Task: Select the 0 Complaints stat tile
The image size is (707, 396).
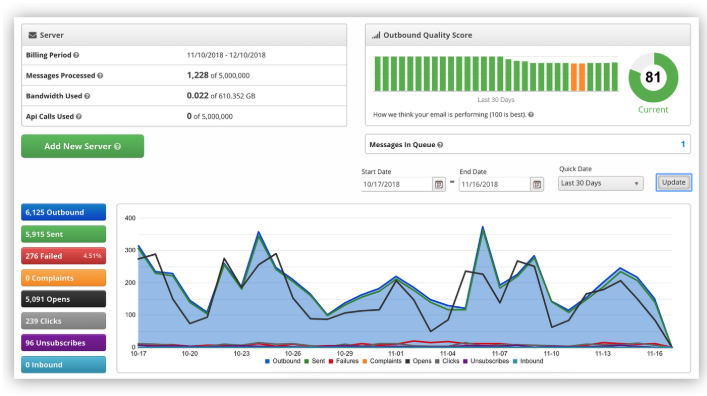Action: (64, 278)
